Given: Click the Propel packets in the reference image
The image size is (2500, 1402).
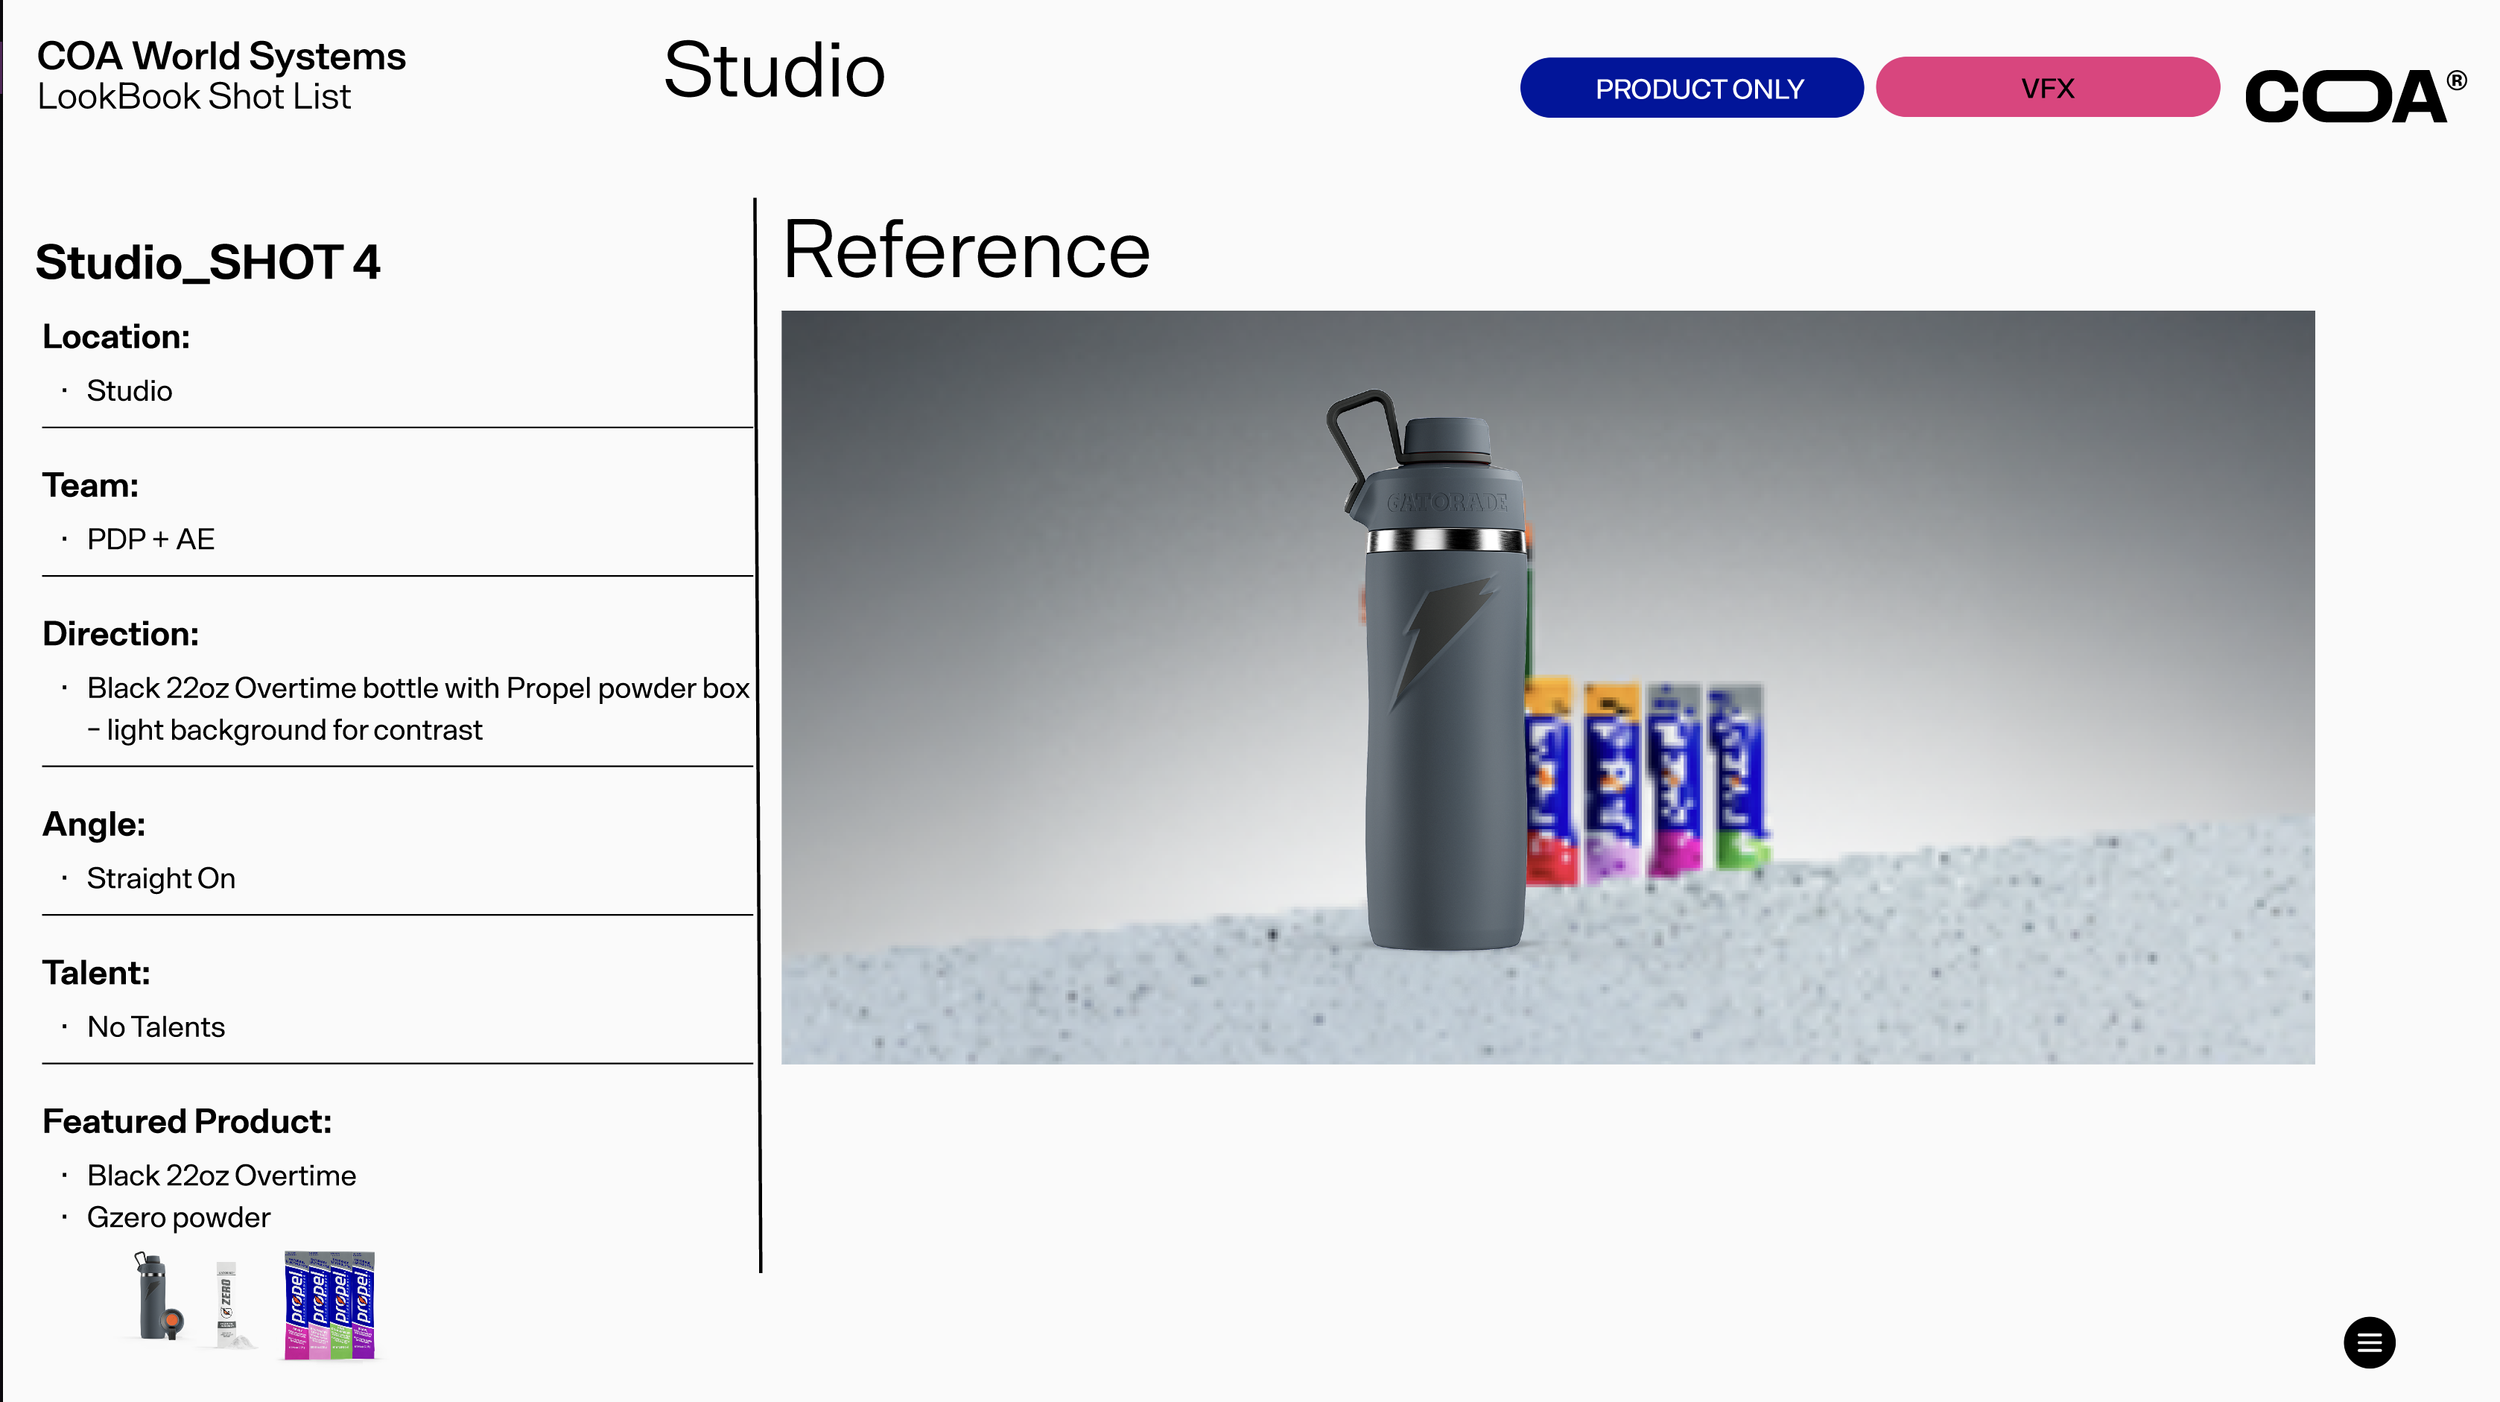Looking at the screenshot, I should 1645,780.
